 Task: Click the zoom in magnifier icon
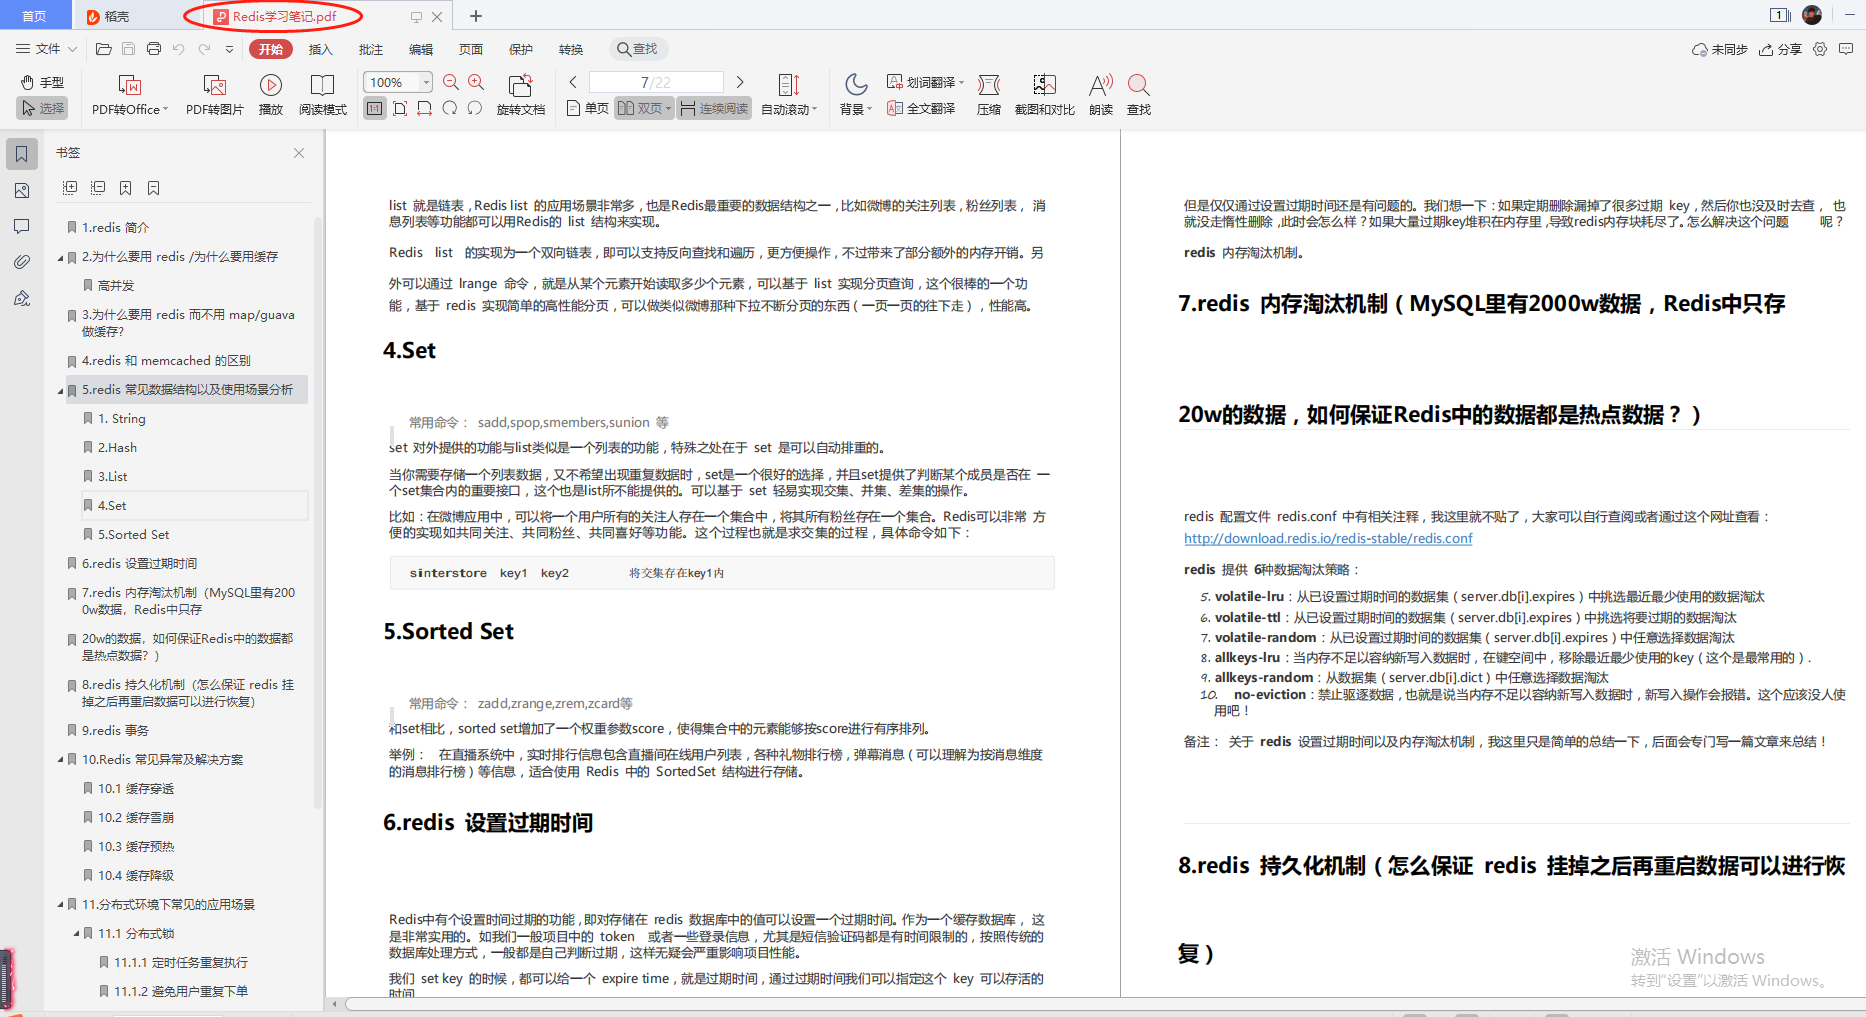[x=476, y=83]
